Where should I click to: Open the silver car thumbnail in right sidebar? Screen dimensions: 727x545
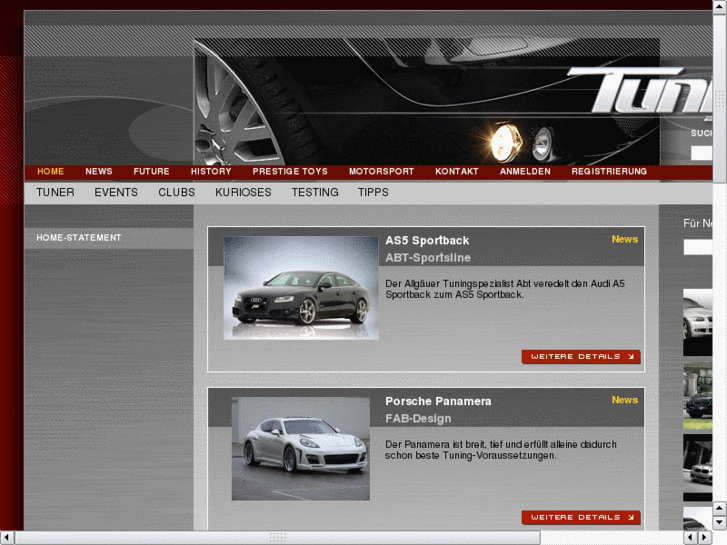[x=698, y=322]
